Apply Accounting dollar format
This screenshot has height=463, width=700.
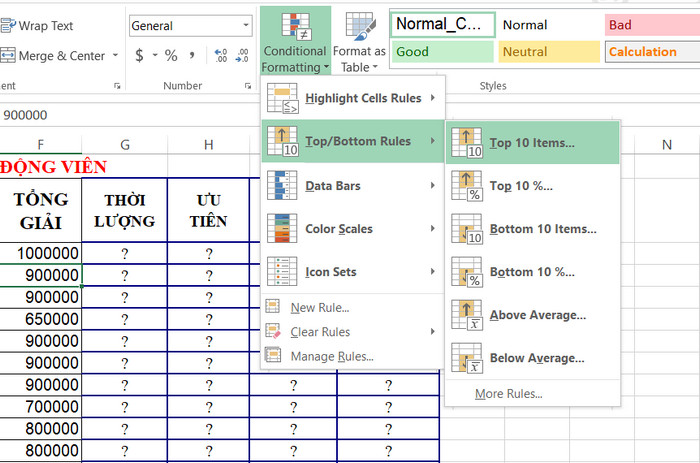pyautogui.click(x=139, y=55)
